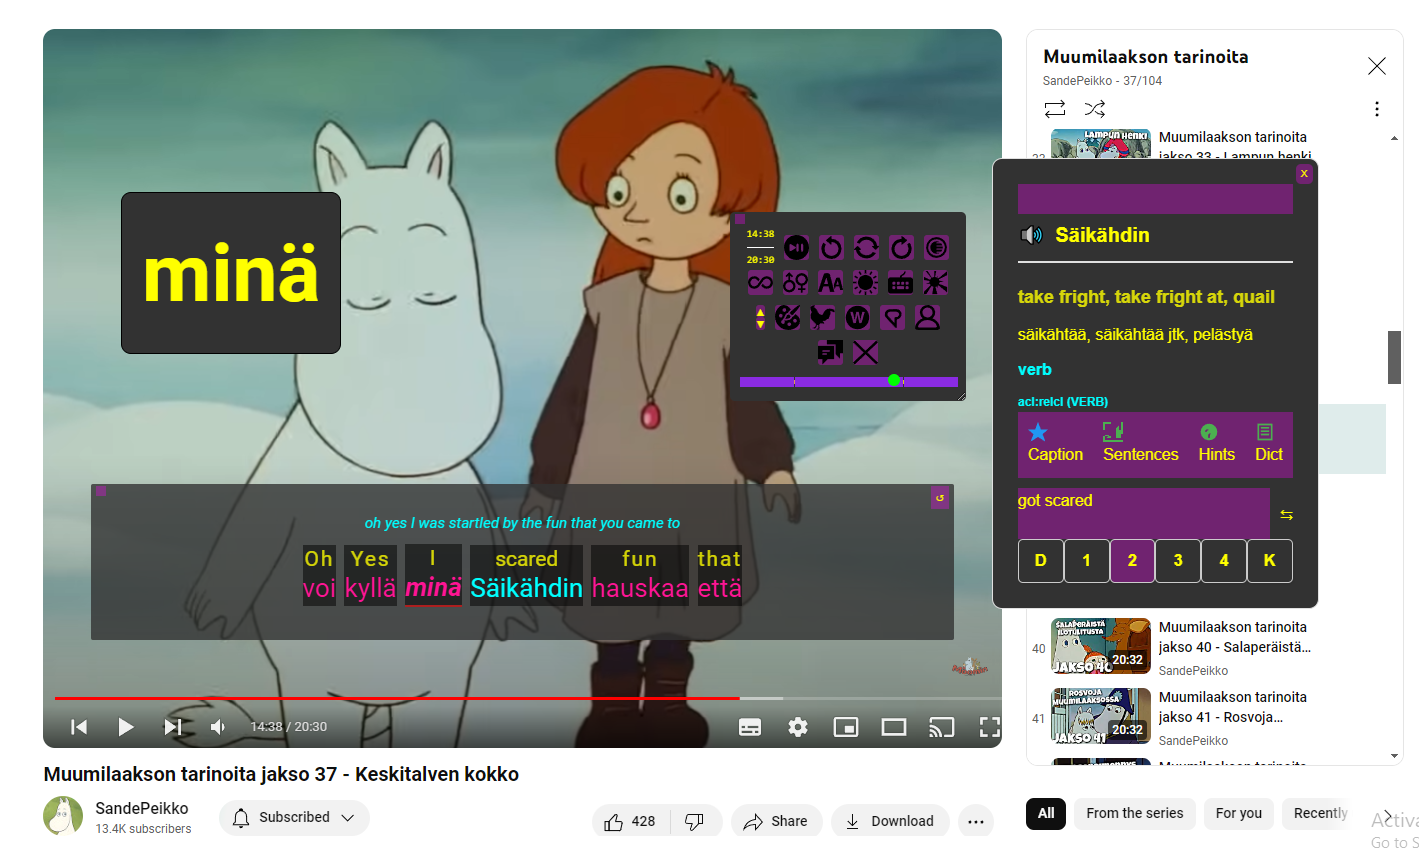Click the 'got scared' translation field
Viewport: 1419px width, 849px height.
coord(1143,513)
